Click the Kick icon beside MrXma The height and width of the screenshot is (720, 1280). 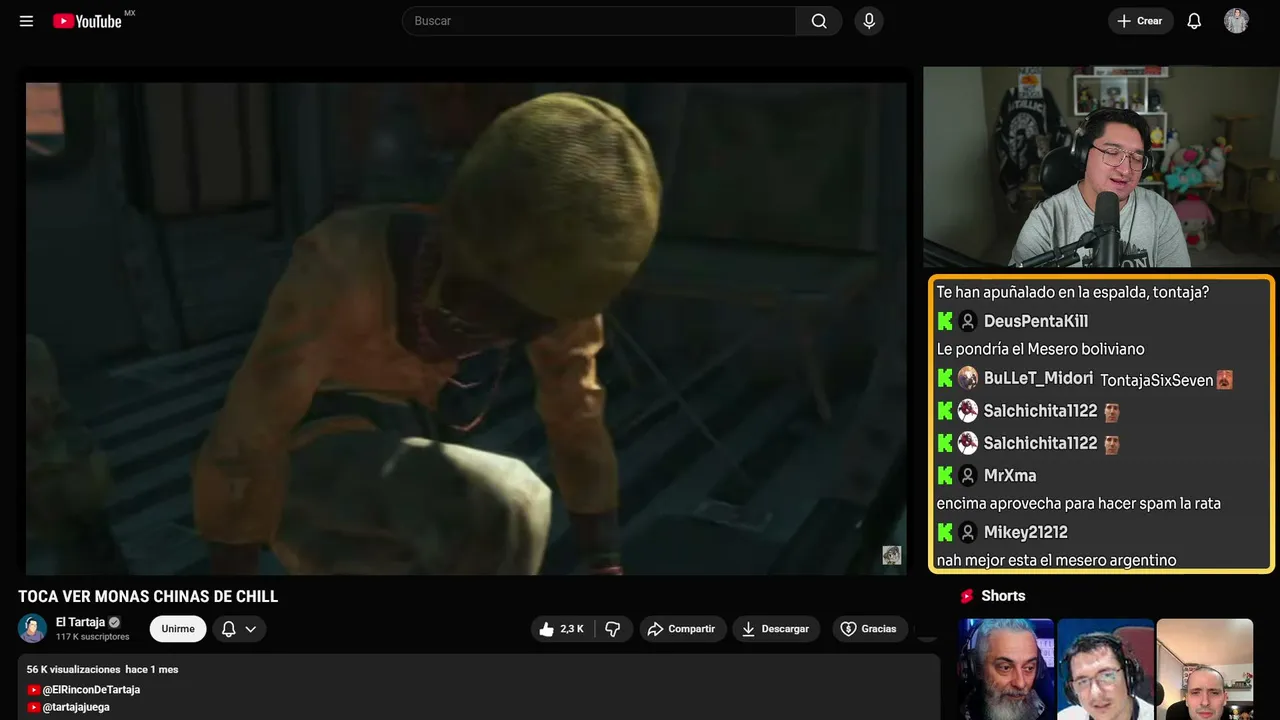[945, 475]
